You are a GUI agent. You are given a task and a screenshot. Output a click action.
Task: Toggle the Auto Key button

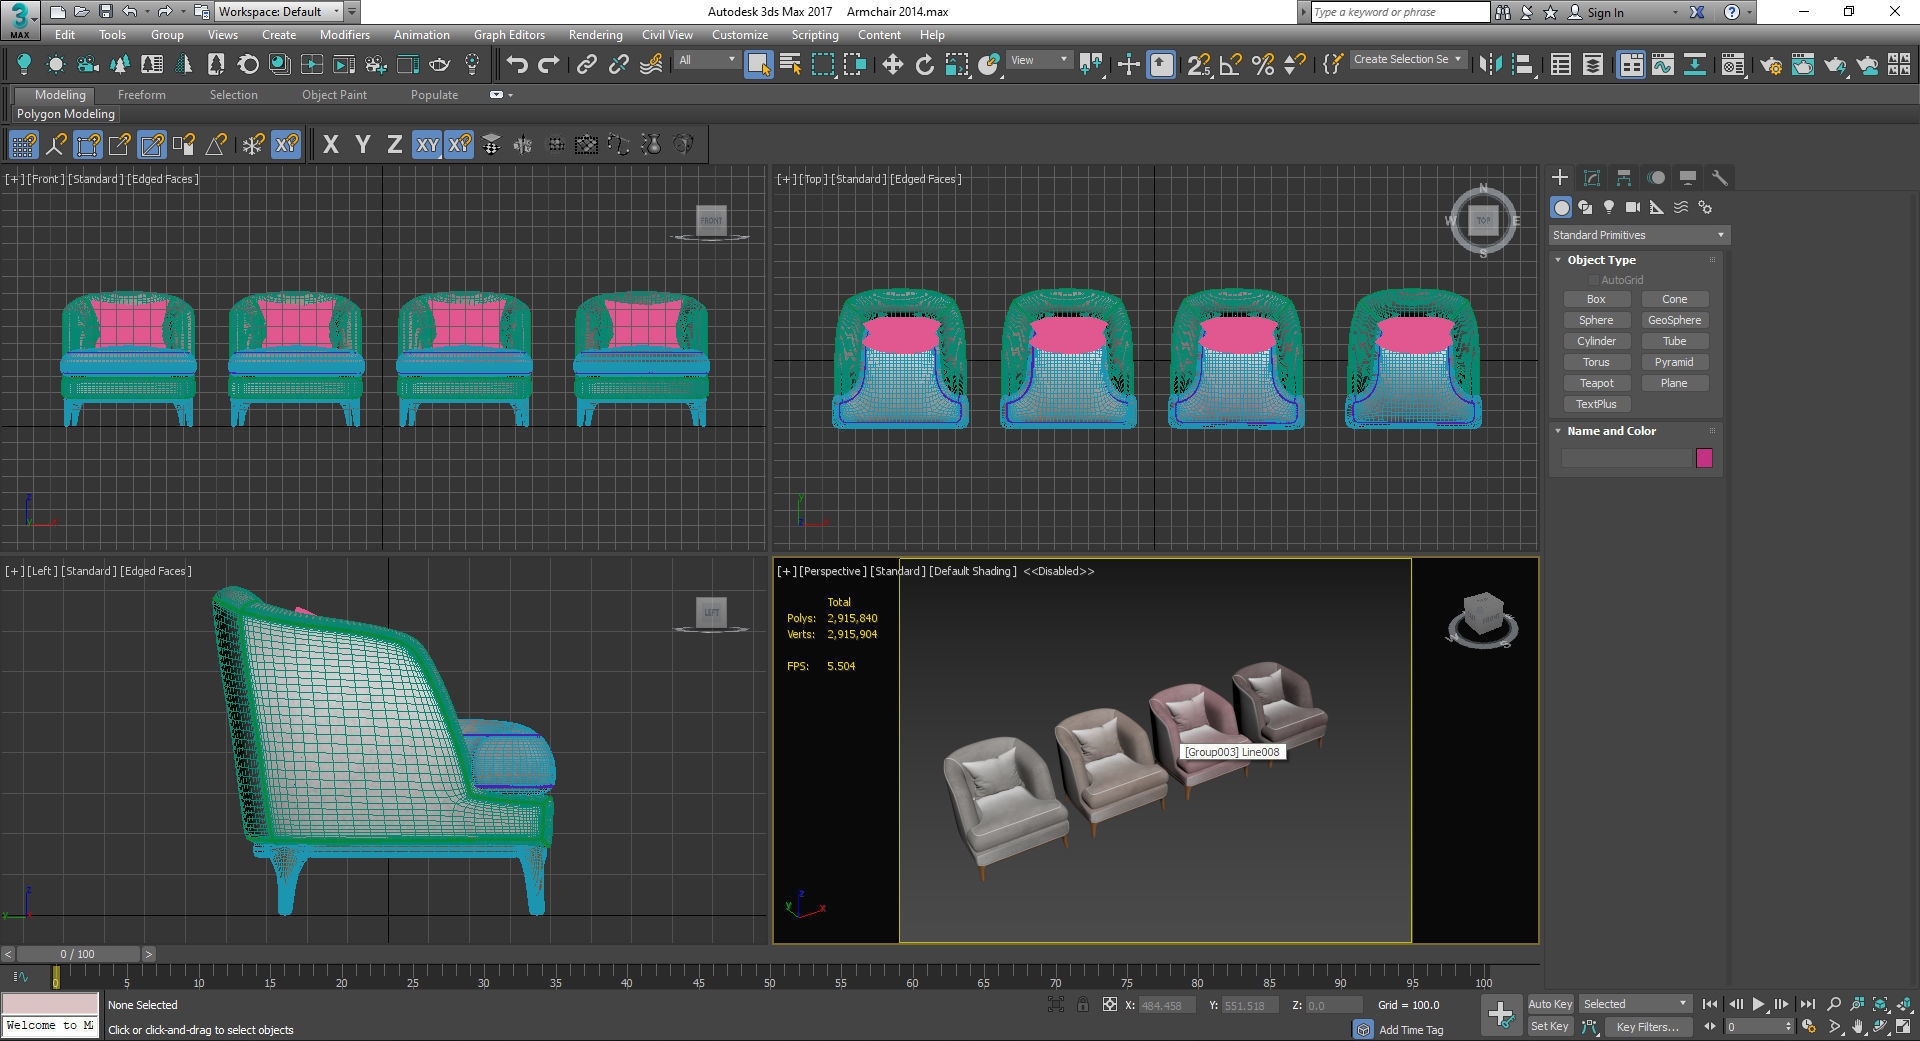1550,1004
